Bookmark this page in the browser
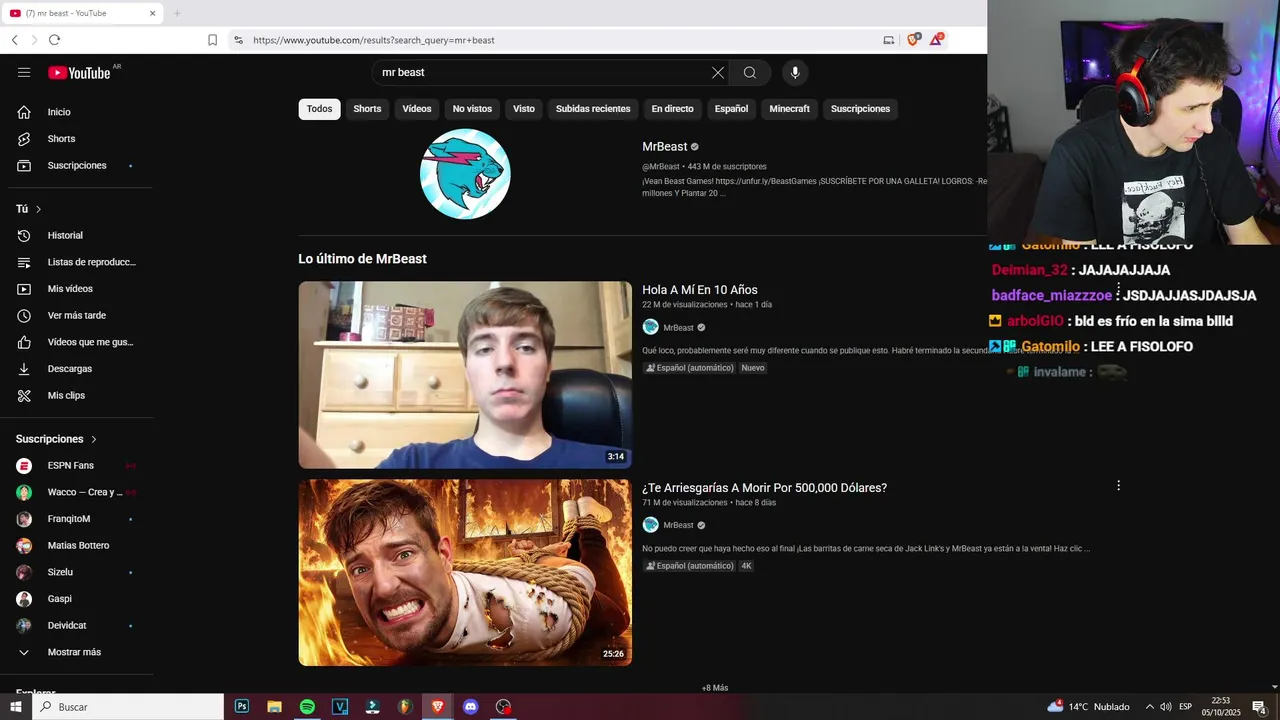Viewport: 1280px width, 720px height. (212, 40)
